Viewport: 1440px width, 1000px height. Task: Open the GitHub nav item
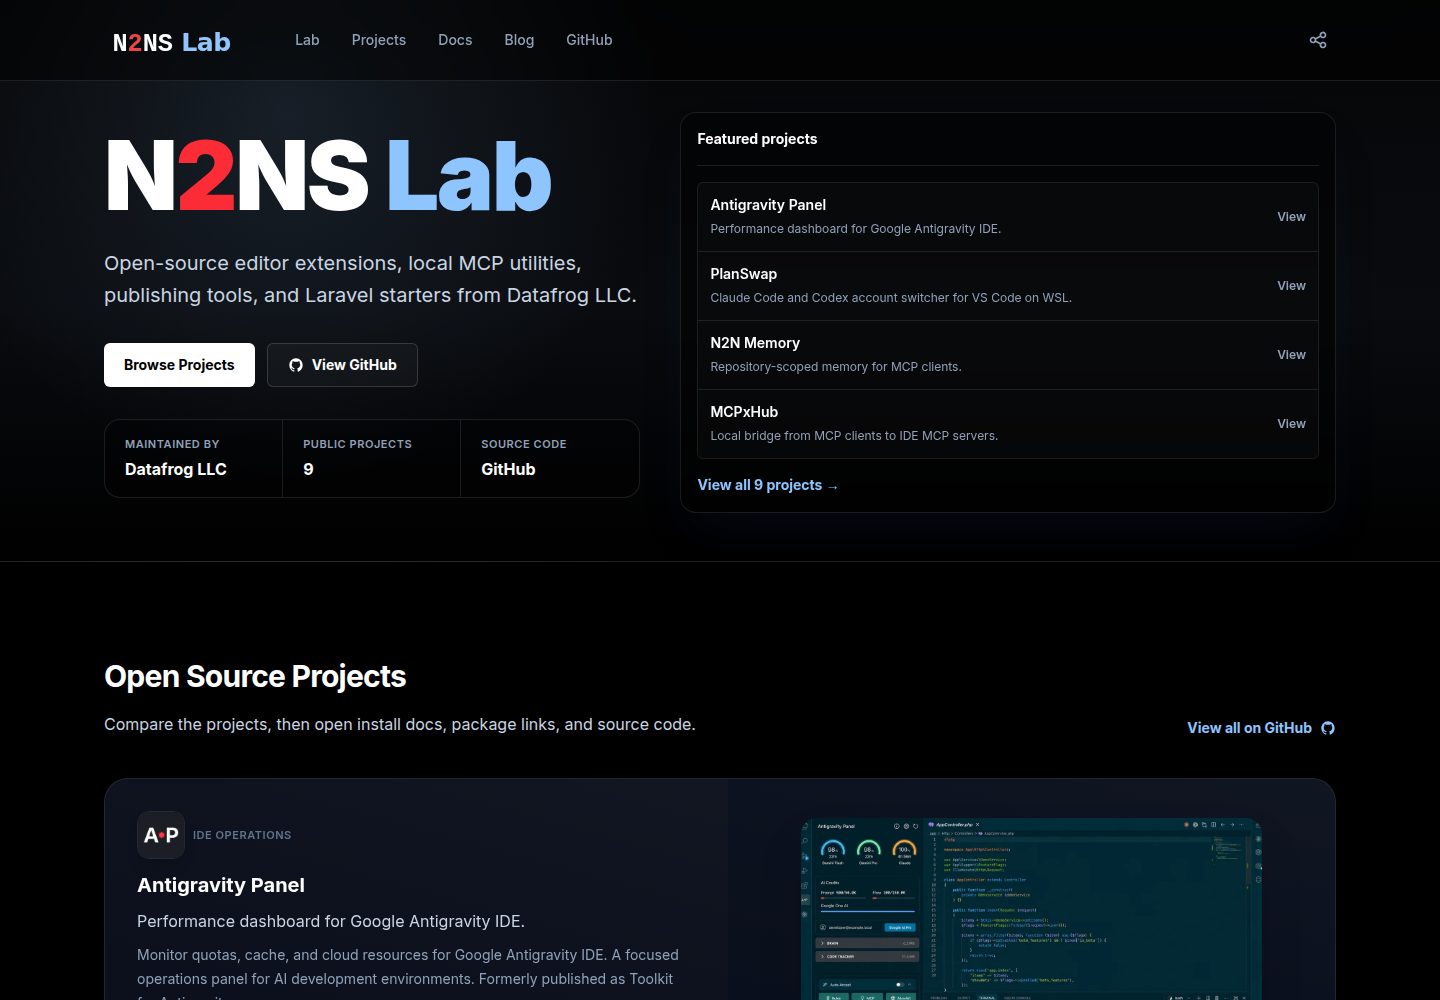(589, 40)
